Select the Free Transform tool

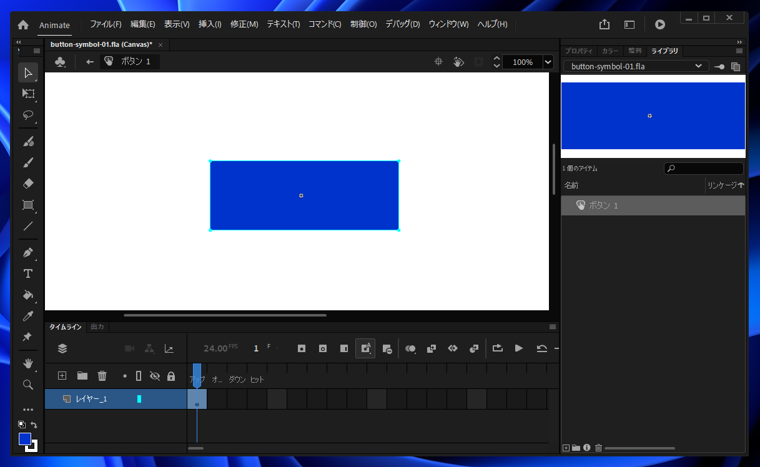click(x=28, y=94)
